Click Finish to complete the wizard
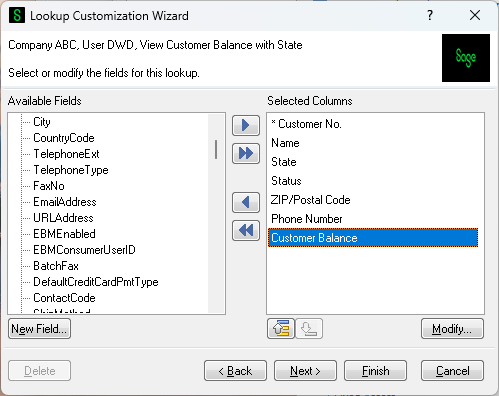Image resolution: width=499 pixels, height=396 pixels. 375,370
